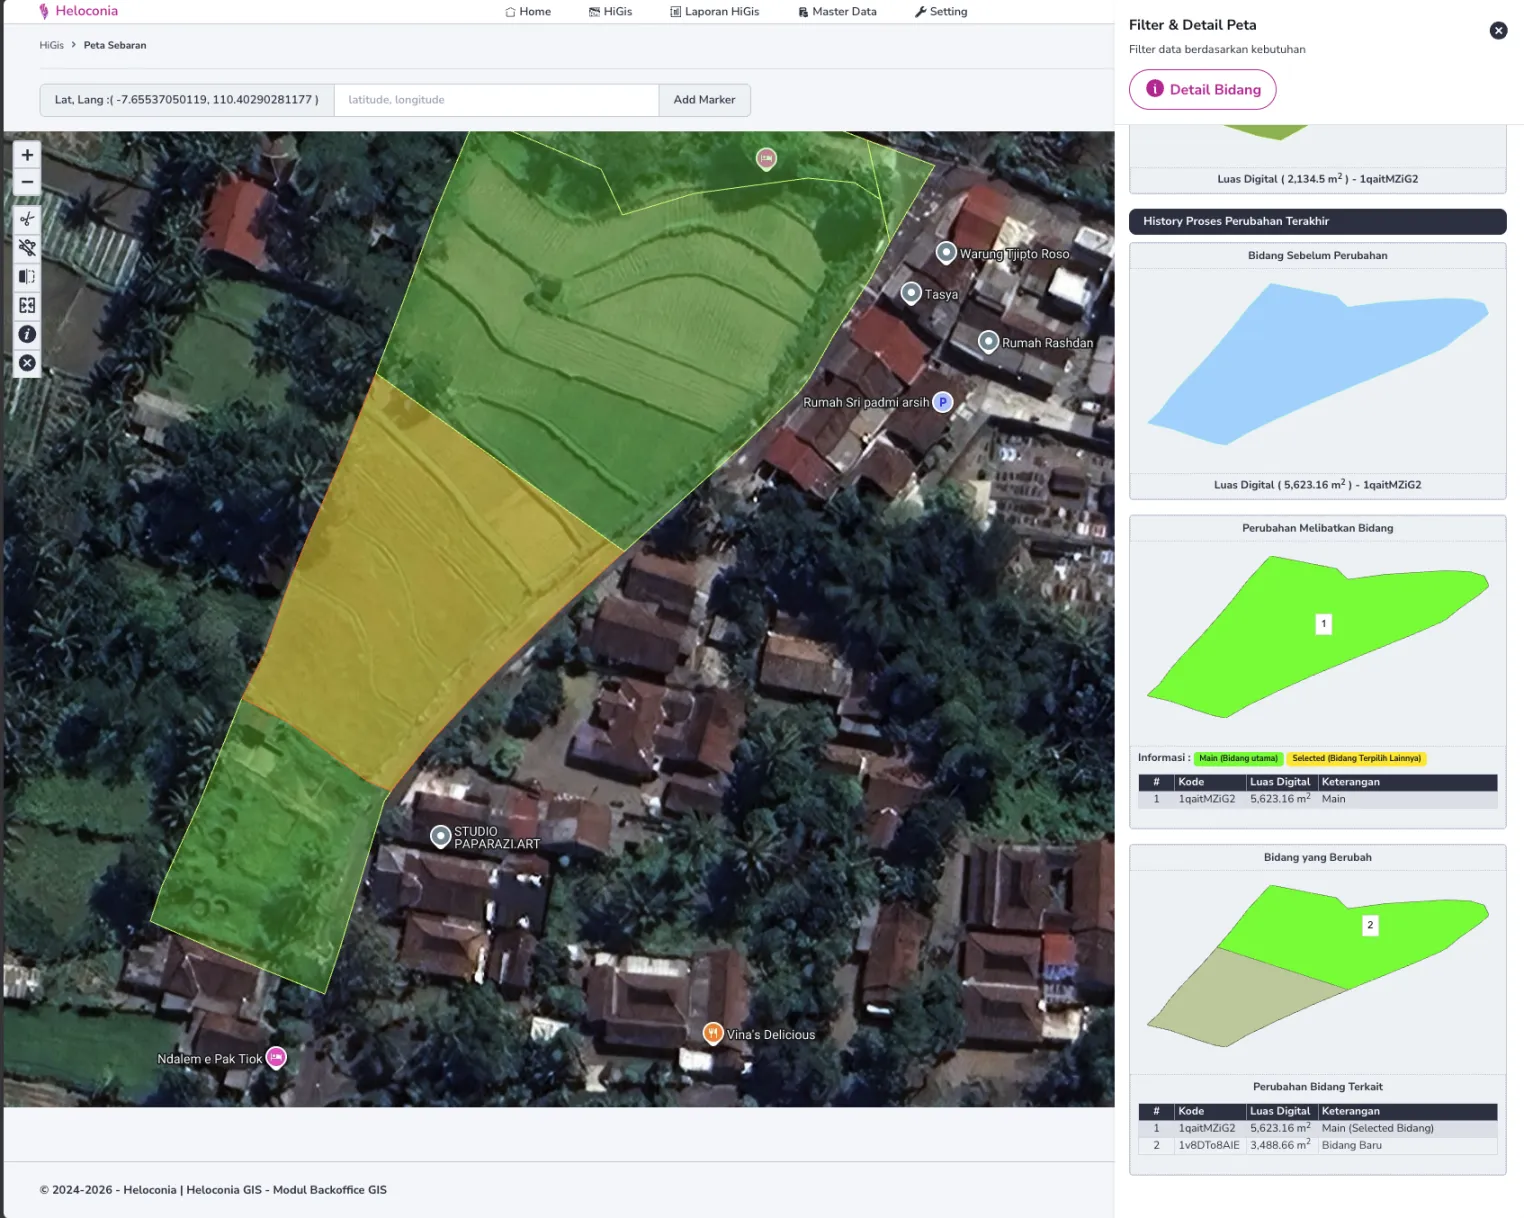Zoom out on the map

27,182
